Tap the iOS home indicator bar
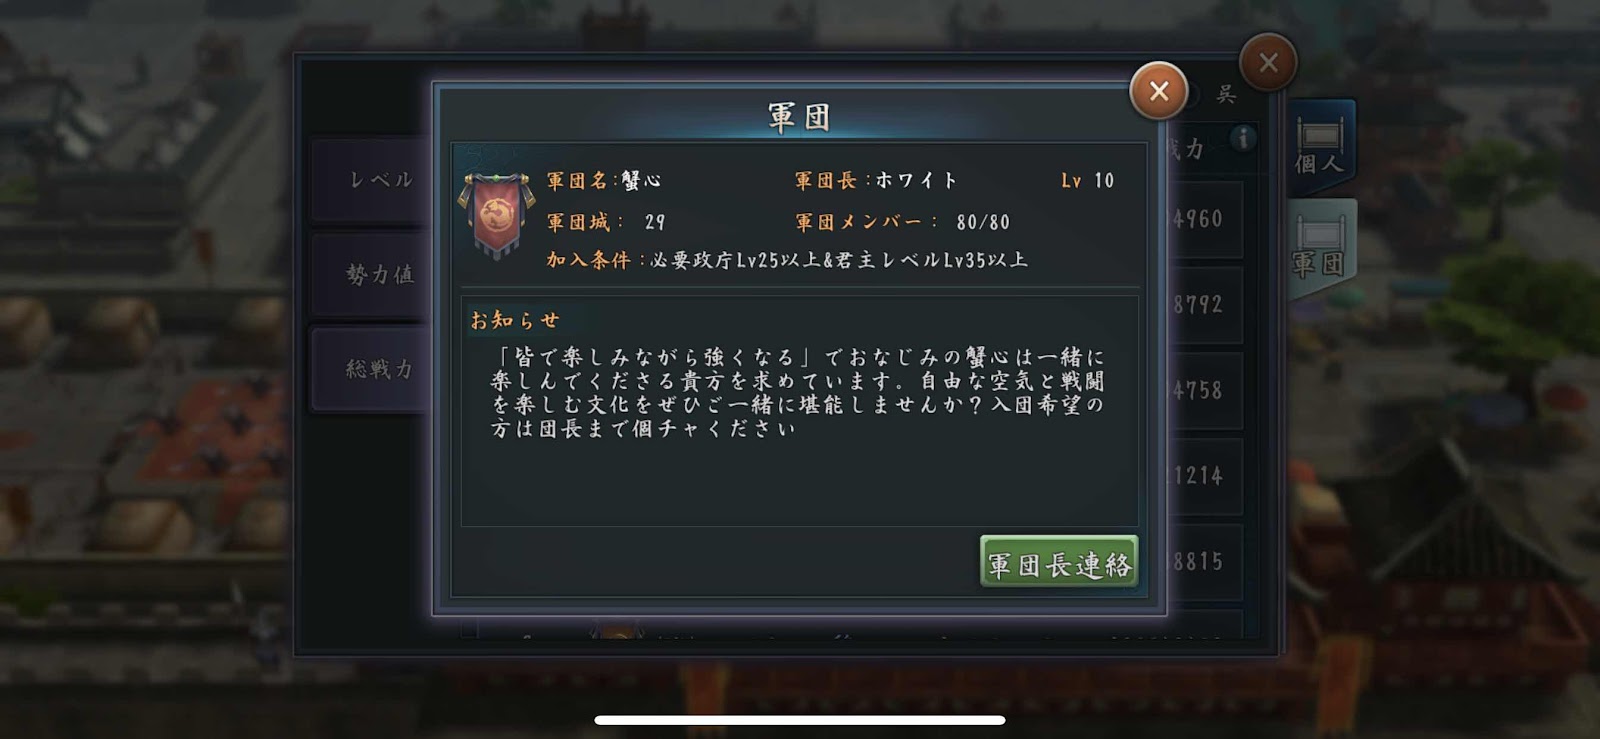Screen dimensions: 1600x739 800,720
